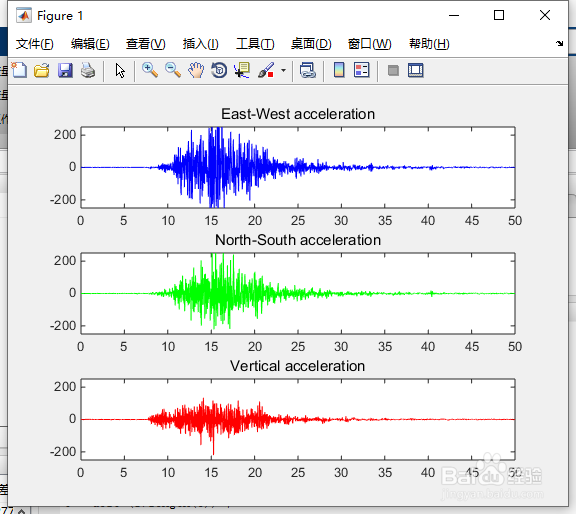Insert Legend from the toolbar
Viewport: 576px width, 514px height.
(361, 70)
